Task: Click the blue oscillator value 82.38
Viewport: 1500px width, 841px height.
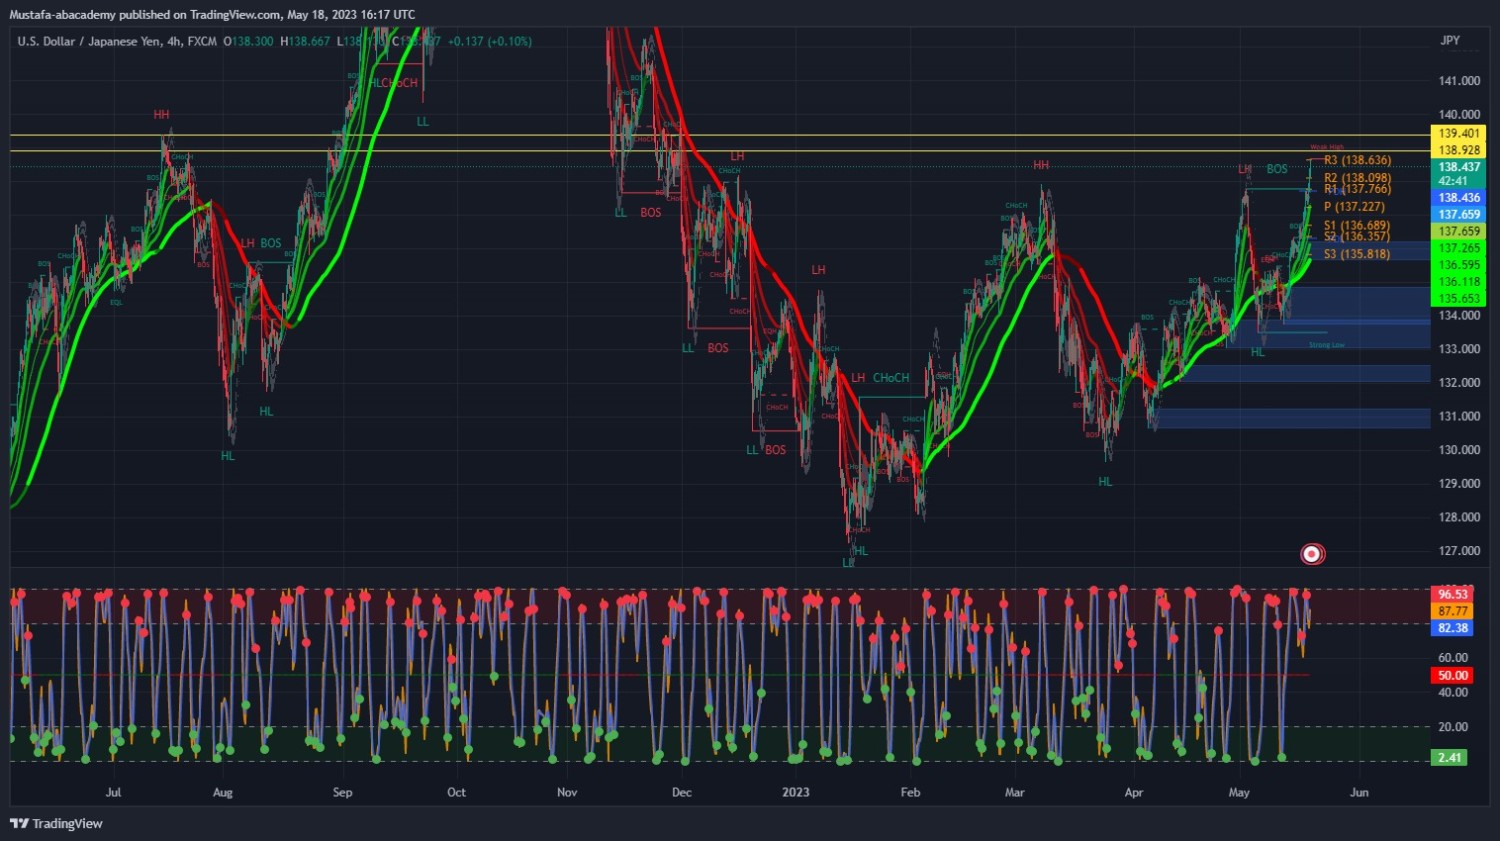Action: pyautogui.click(x=1452, y=628)
